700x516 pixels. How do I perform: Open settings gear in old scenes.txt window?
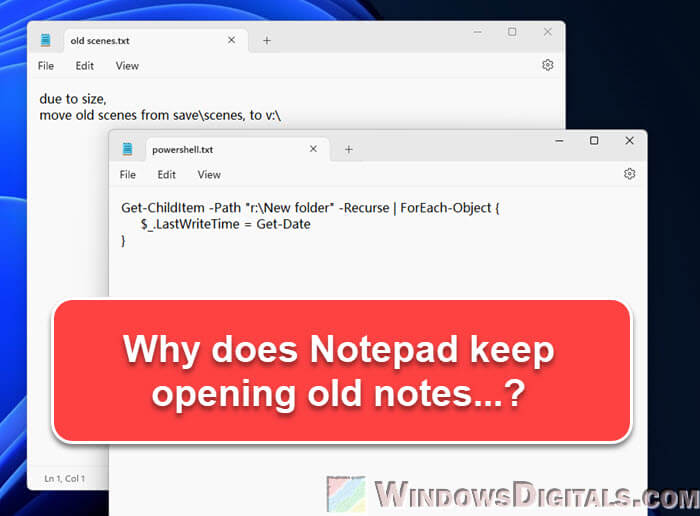pyautogui.click(x=548, y=65)
